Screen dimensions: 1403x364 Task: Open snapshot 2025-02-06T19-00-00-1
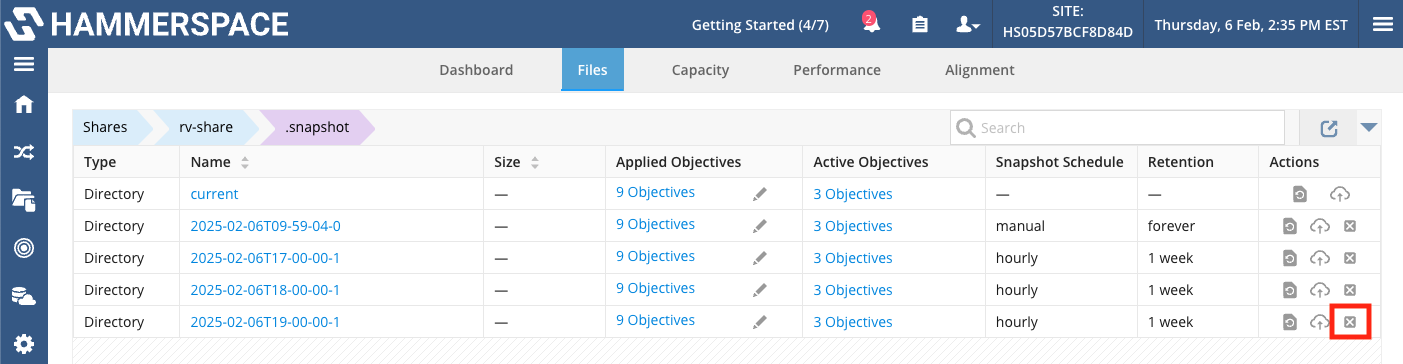265,322
